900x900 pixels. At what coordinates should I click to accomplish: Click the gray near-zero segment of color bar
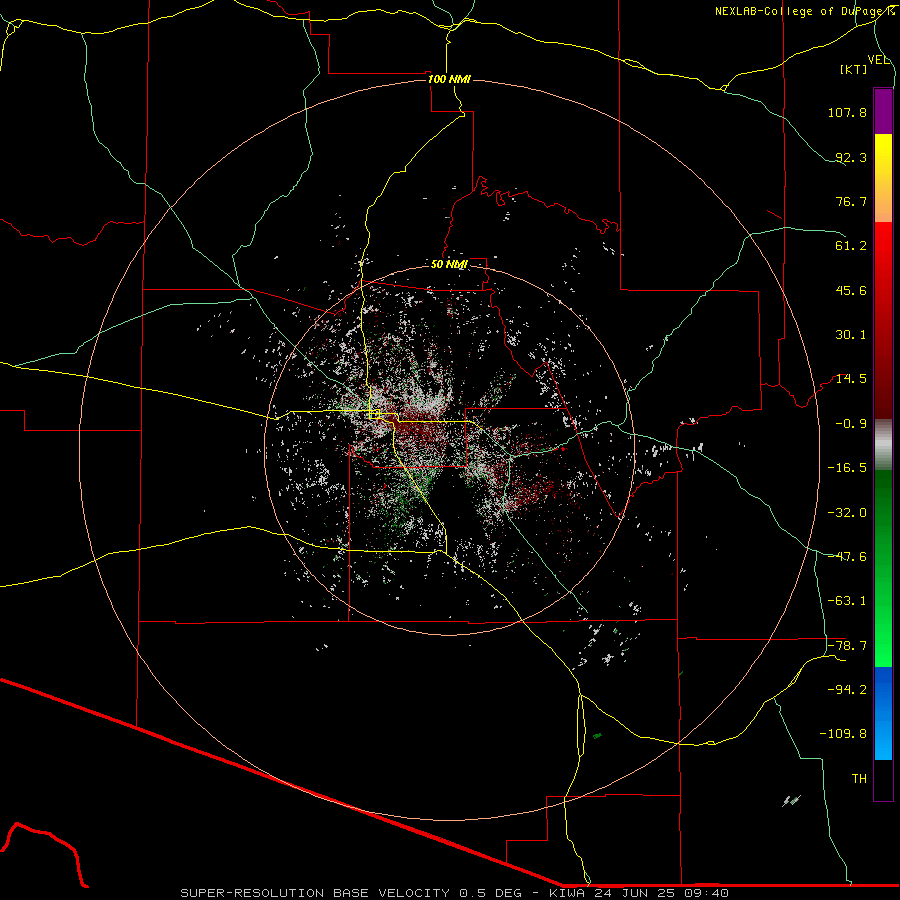point(883,445)
